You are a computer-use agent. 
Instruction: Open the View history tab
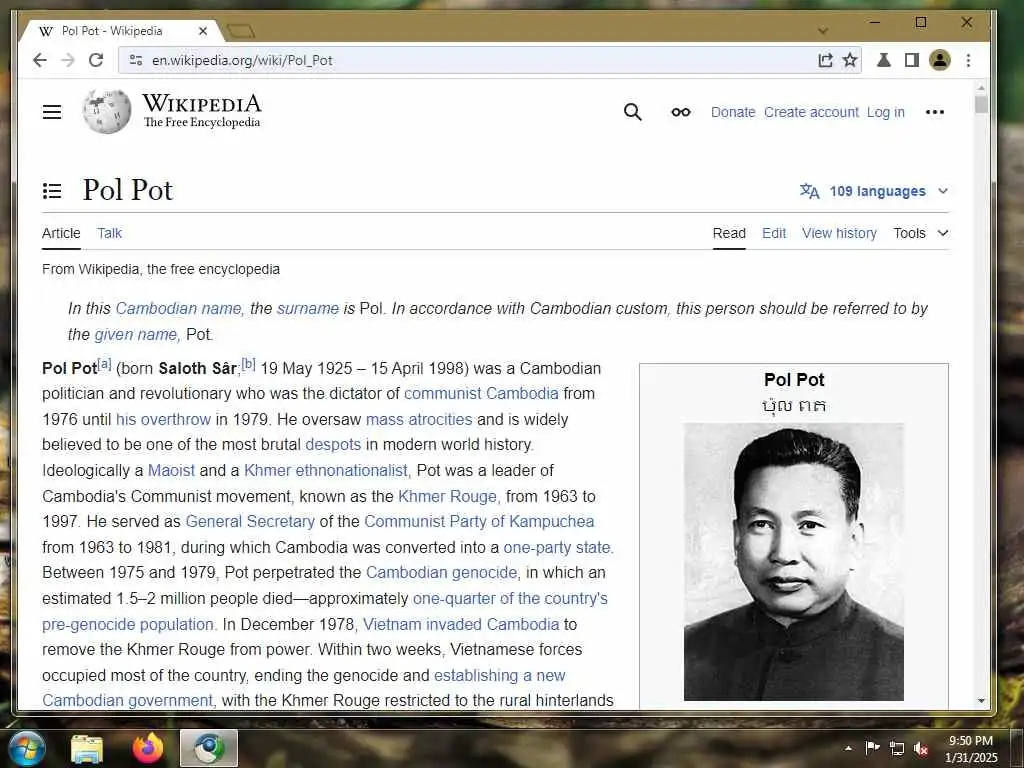coord(839,233)
